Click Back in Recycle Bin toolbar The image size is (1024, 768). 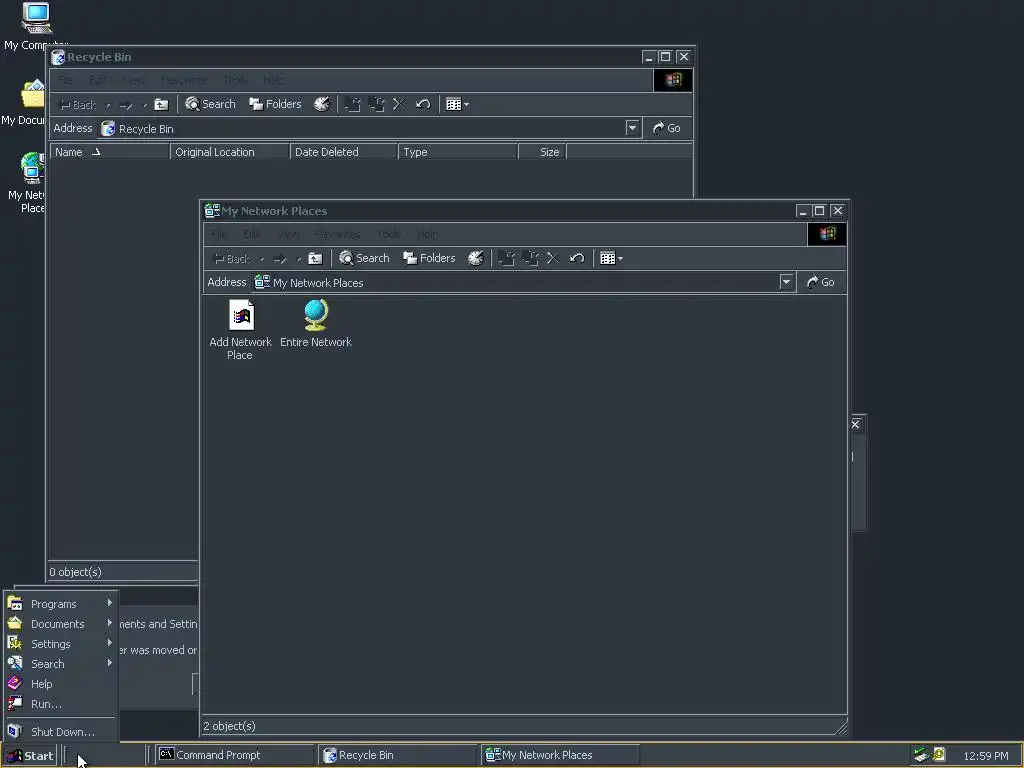tap(78, 104)
